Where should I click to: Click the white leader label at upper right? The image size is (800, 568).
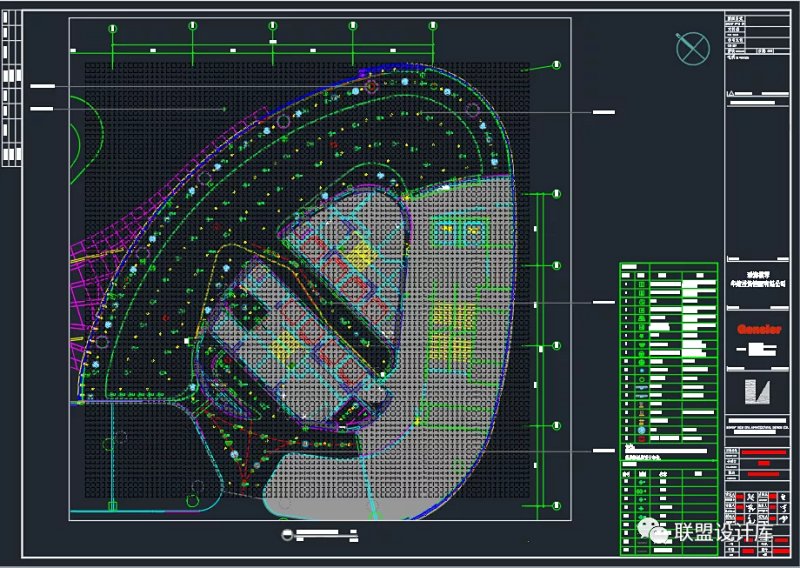[603, 112]
